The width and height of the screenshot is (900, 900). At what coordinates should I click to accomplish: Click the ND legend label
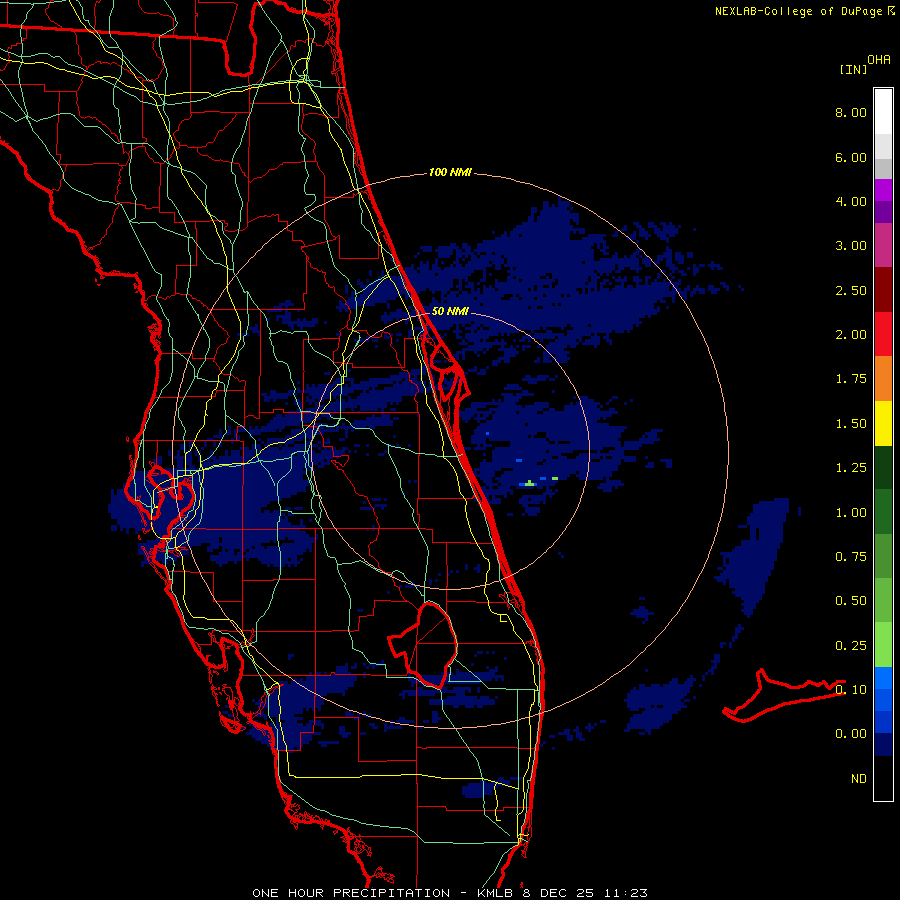pos(859,779)
